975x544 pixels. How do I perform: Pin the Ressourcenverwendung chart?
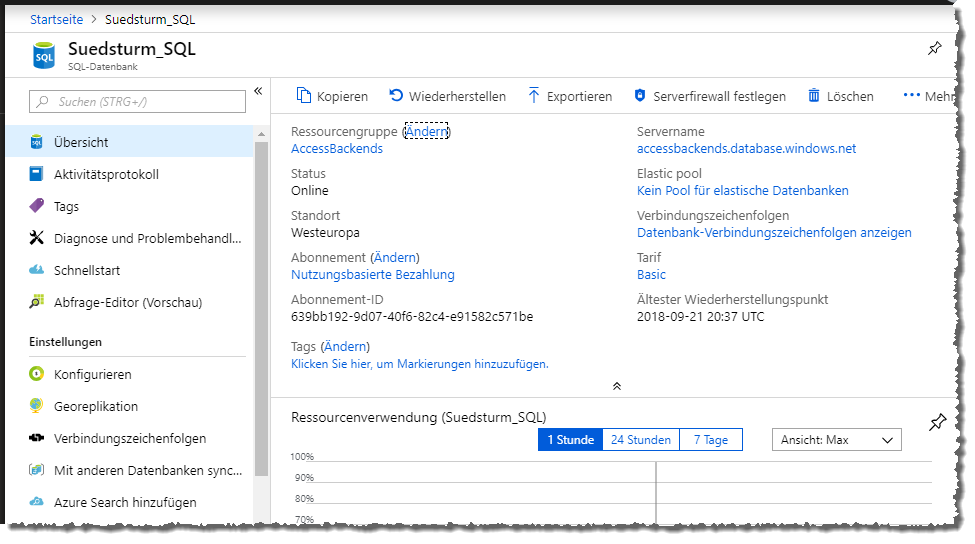click(937, 422)
